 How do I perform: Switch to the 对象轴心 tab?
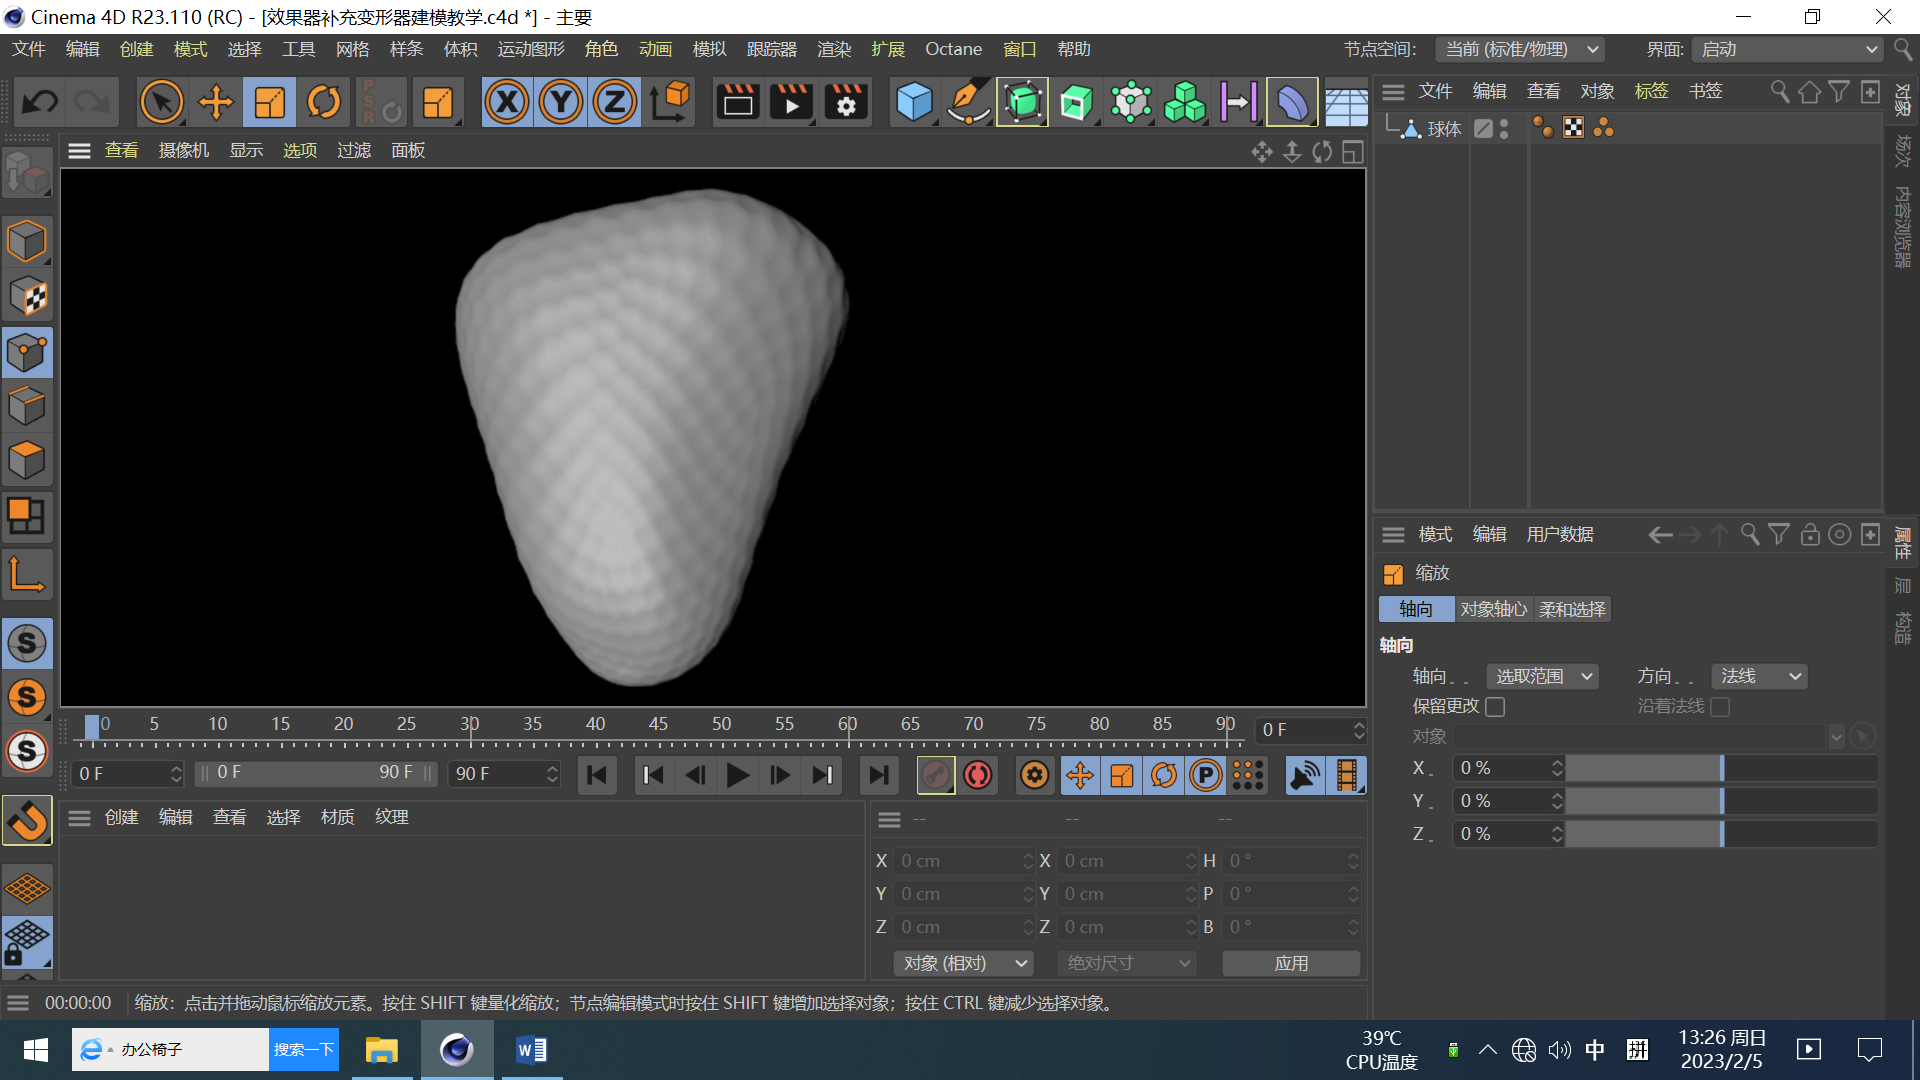1494,610
